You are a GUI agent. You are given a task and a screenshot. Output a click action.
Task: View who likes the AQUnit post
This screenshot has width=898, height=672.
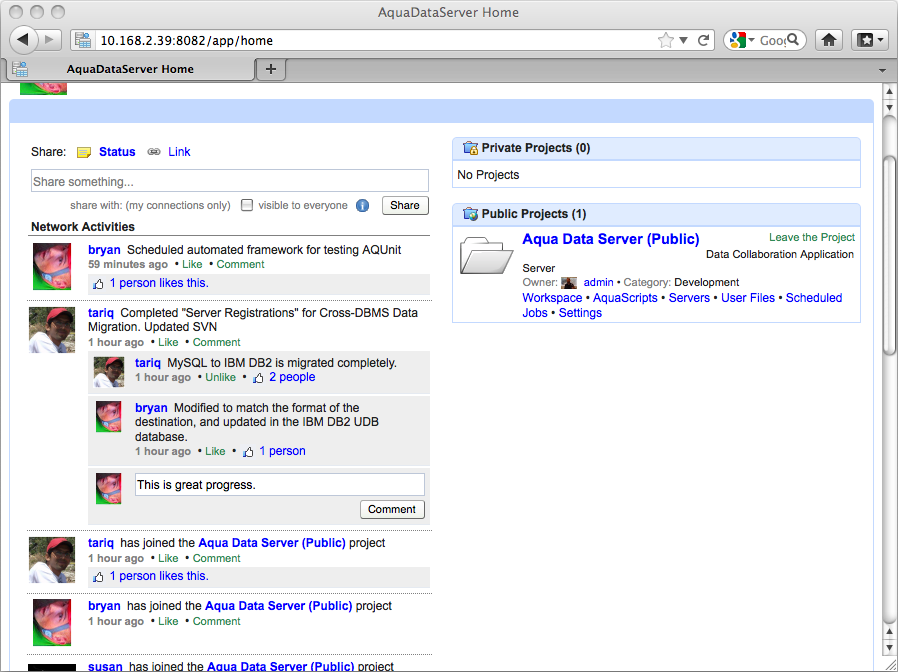(159, 283)
